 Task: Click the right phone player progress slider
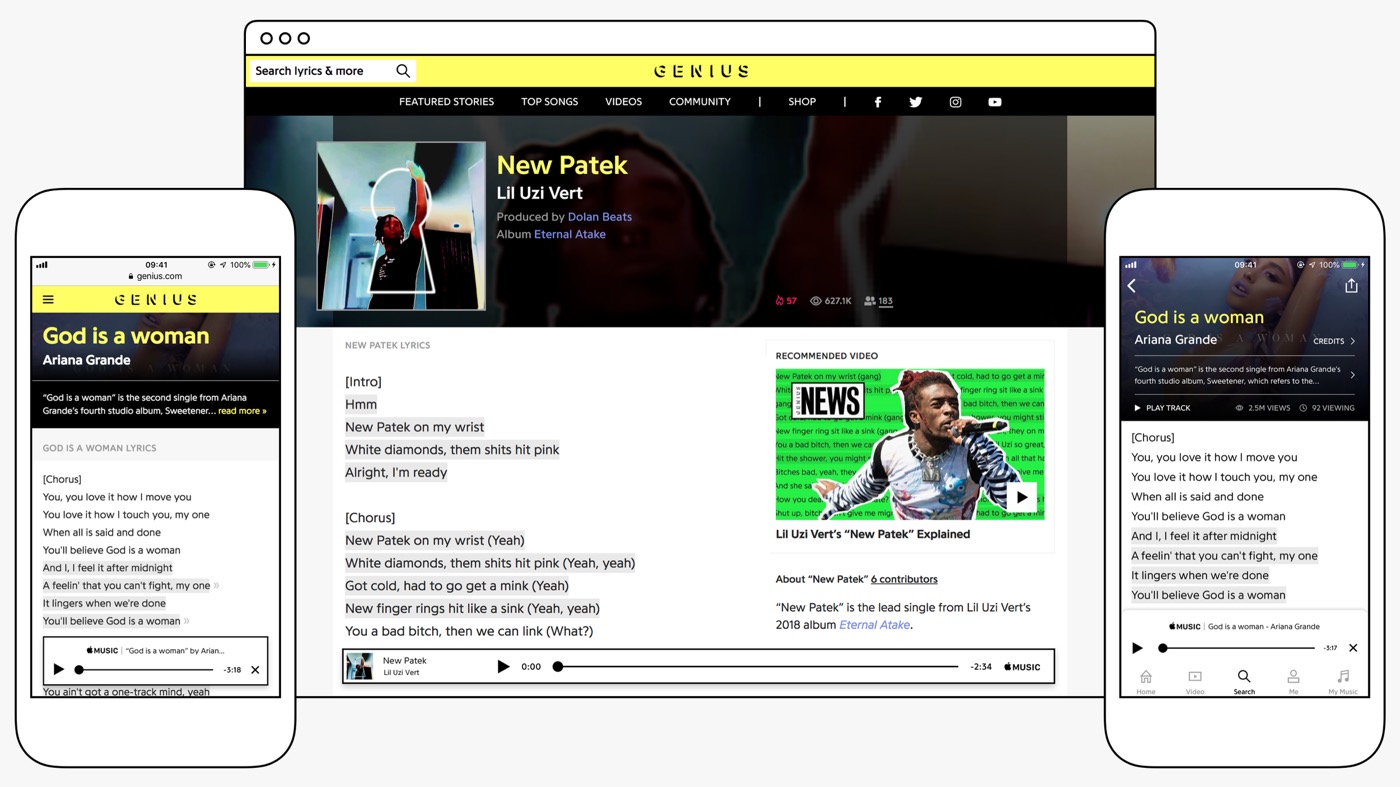click(1238, 648)
